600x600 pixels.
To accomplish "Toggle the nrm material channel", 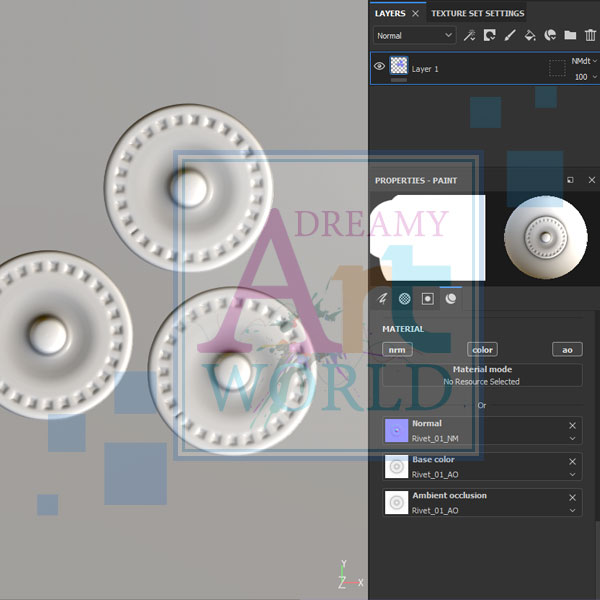I will click(x=397, y=349).
